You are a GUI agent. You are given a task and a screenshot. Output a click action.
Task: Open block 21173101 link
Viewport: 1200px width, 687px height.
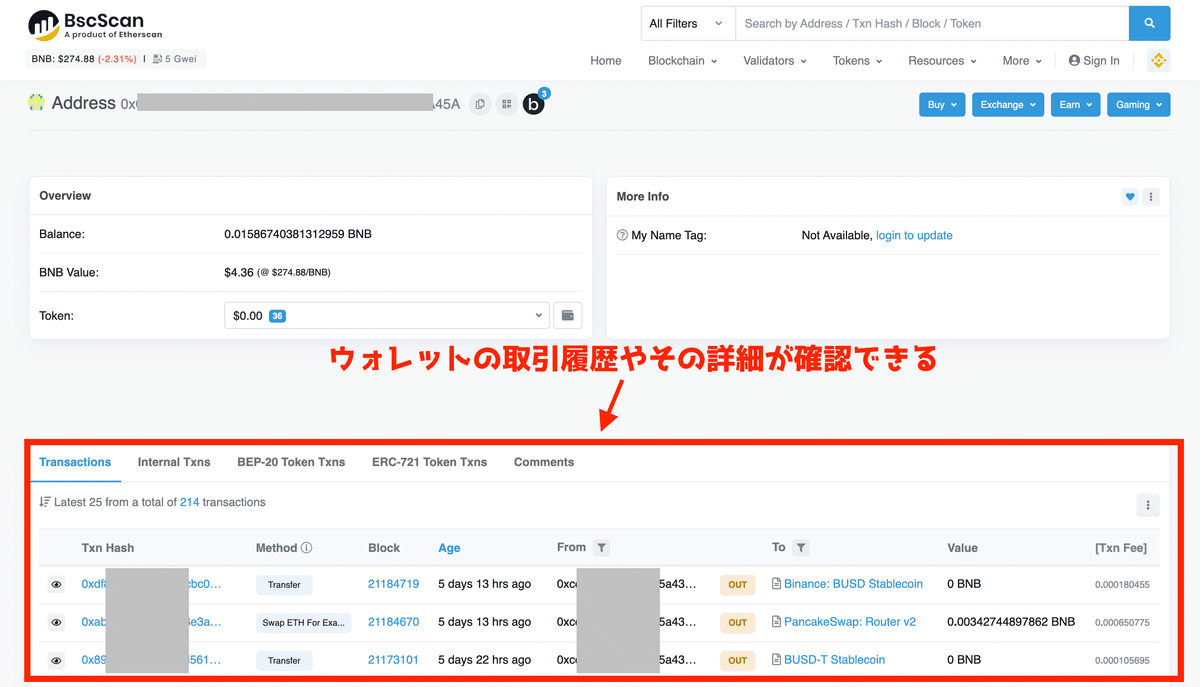point(393,660)
